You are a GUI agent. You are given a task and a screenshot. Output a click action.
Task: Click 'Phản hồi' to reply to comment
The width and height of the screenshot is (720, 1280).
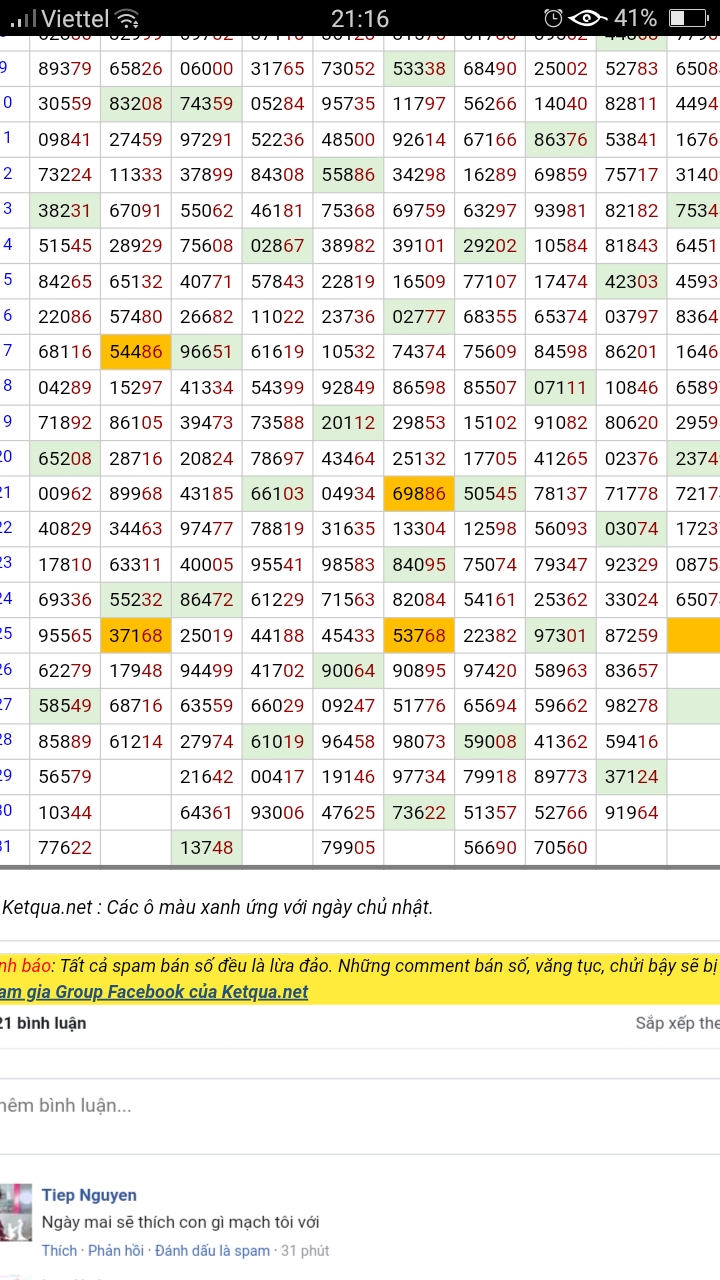coord(115,1250)
